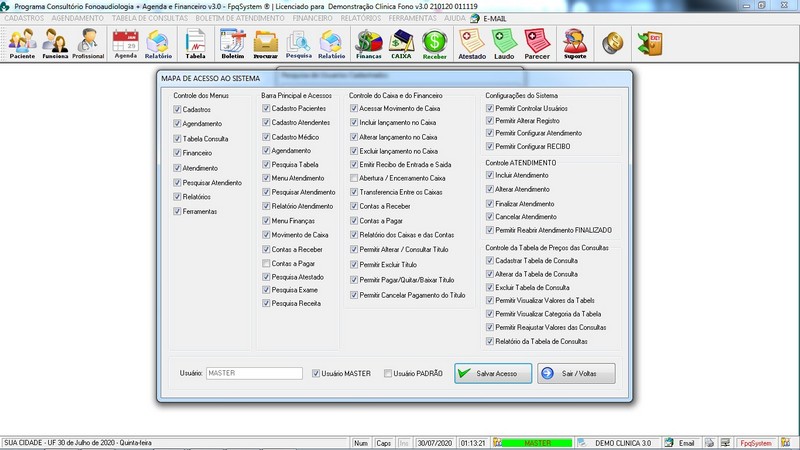
Task: Open the AJUDA menu
Action: pos(455,18)
